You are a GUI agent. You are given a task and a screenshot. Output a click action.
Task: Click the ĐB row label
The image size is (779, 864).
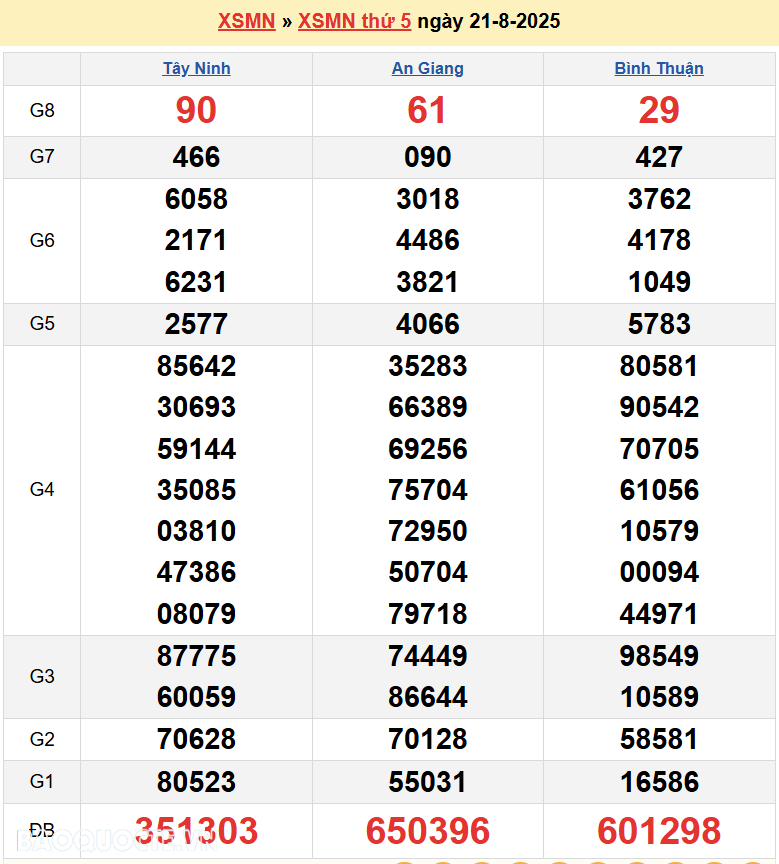(x=42, y=831)
